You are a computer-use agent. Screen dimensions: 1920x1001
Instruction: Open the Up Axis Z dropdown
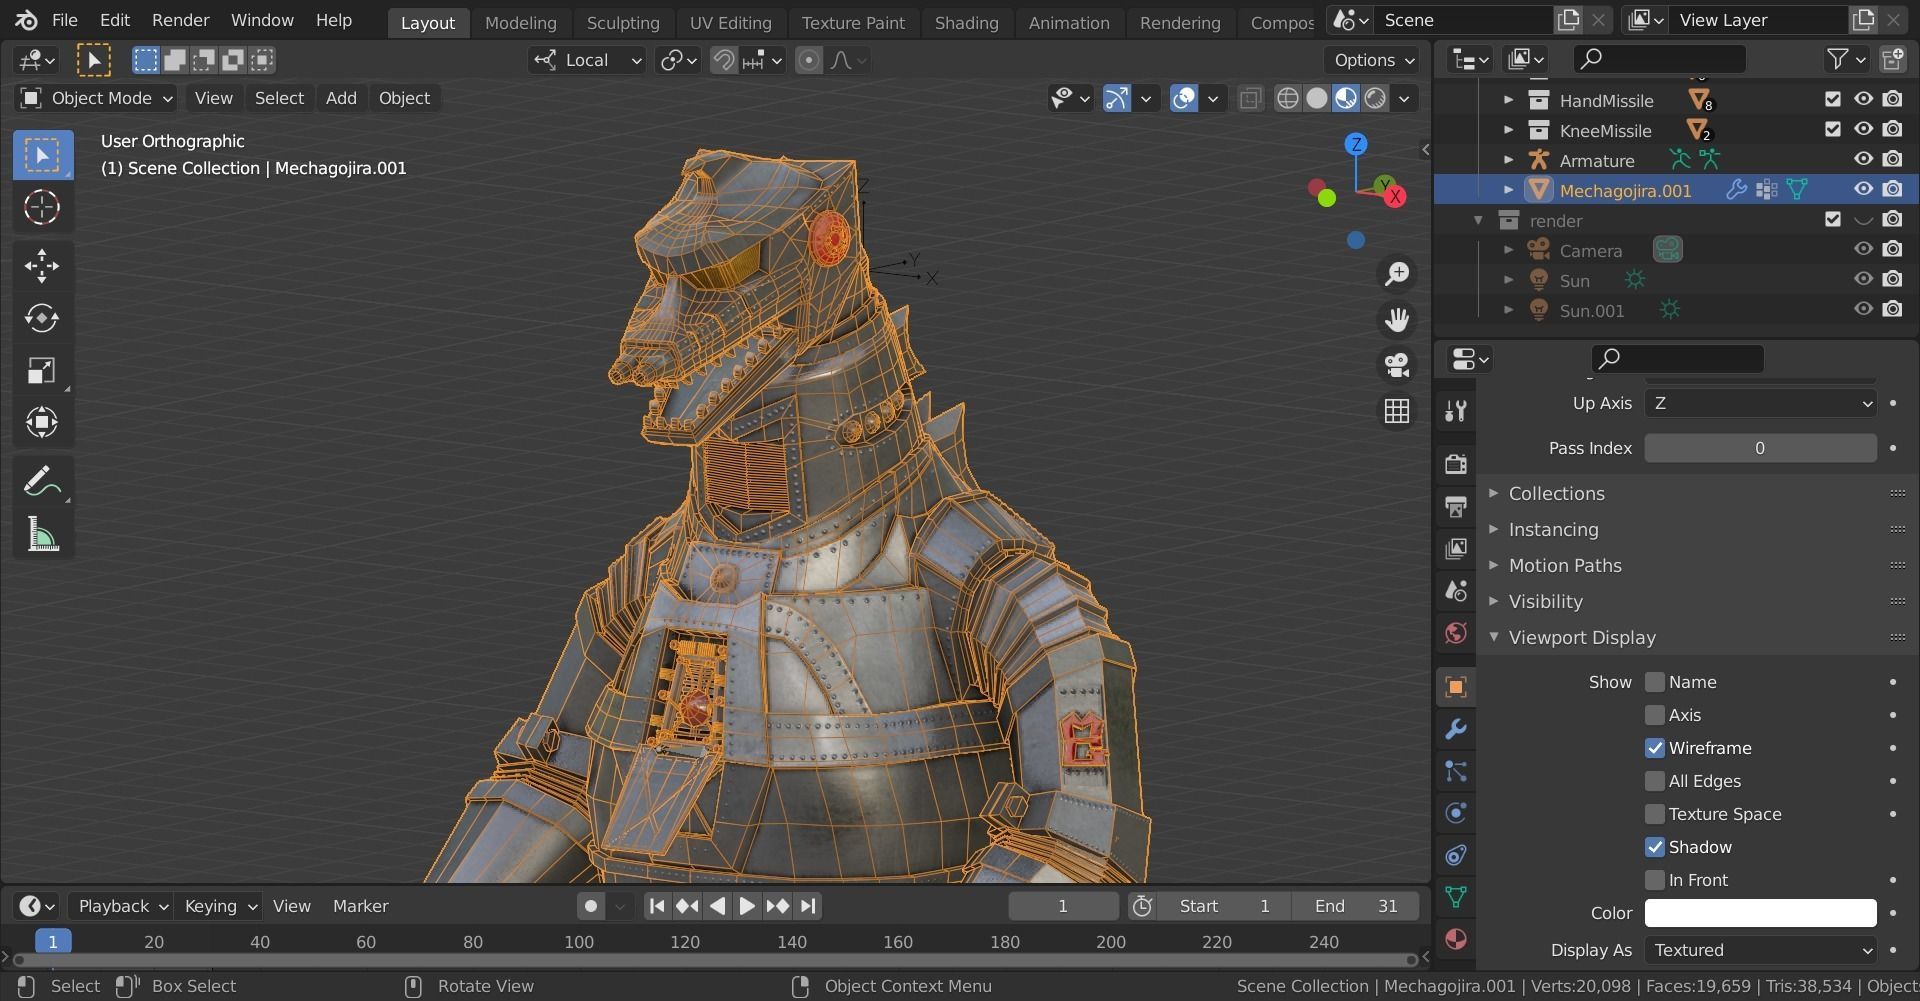pyautogui.click(x=1761, y=403)
